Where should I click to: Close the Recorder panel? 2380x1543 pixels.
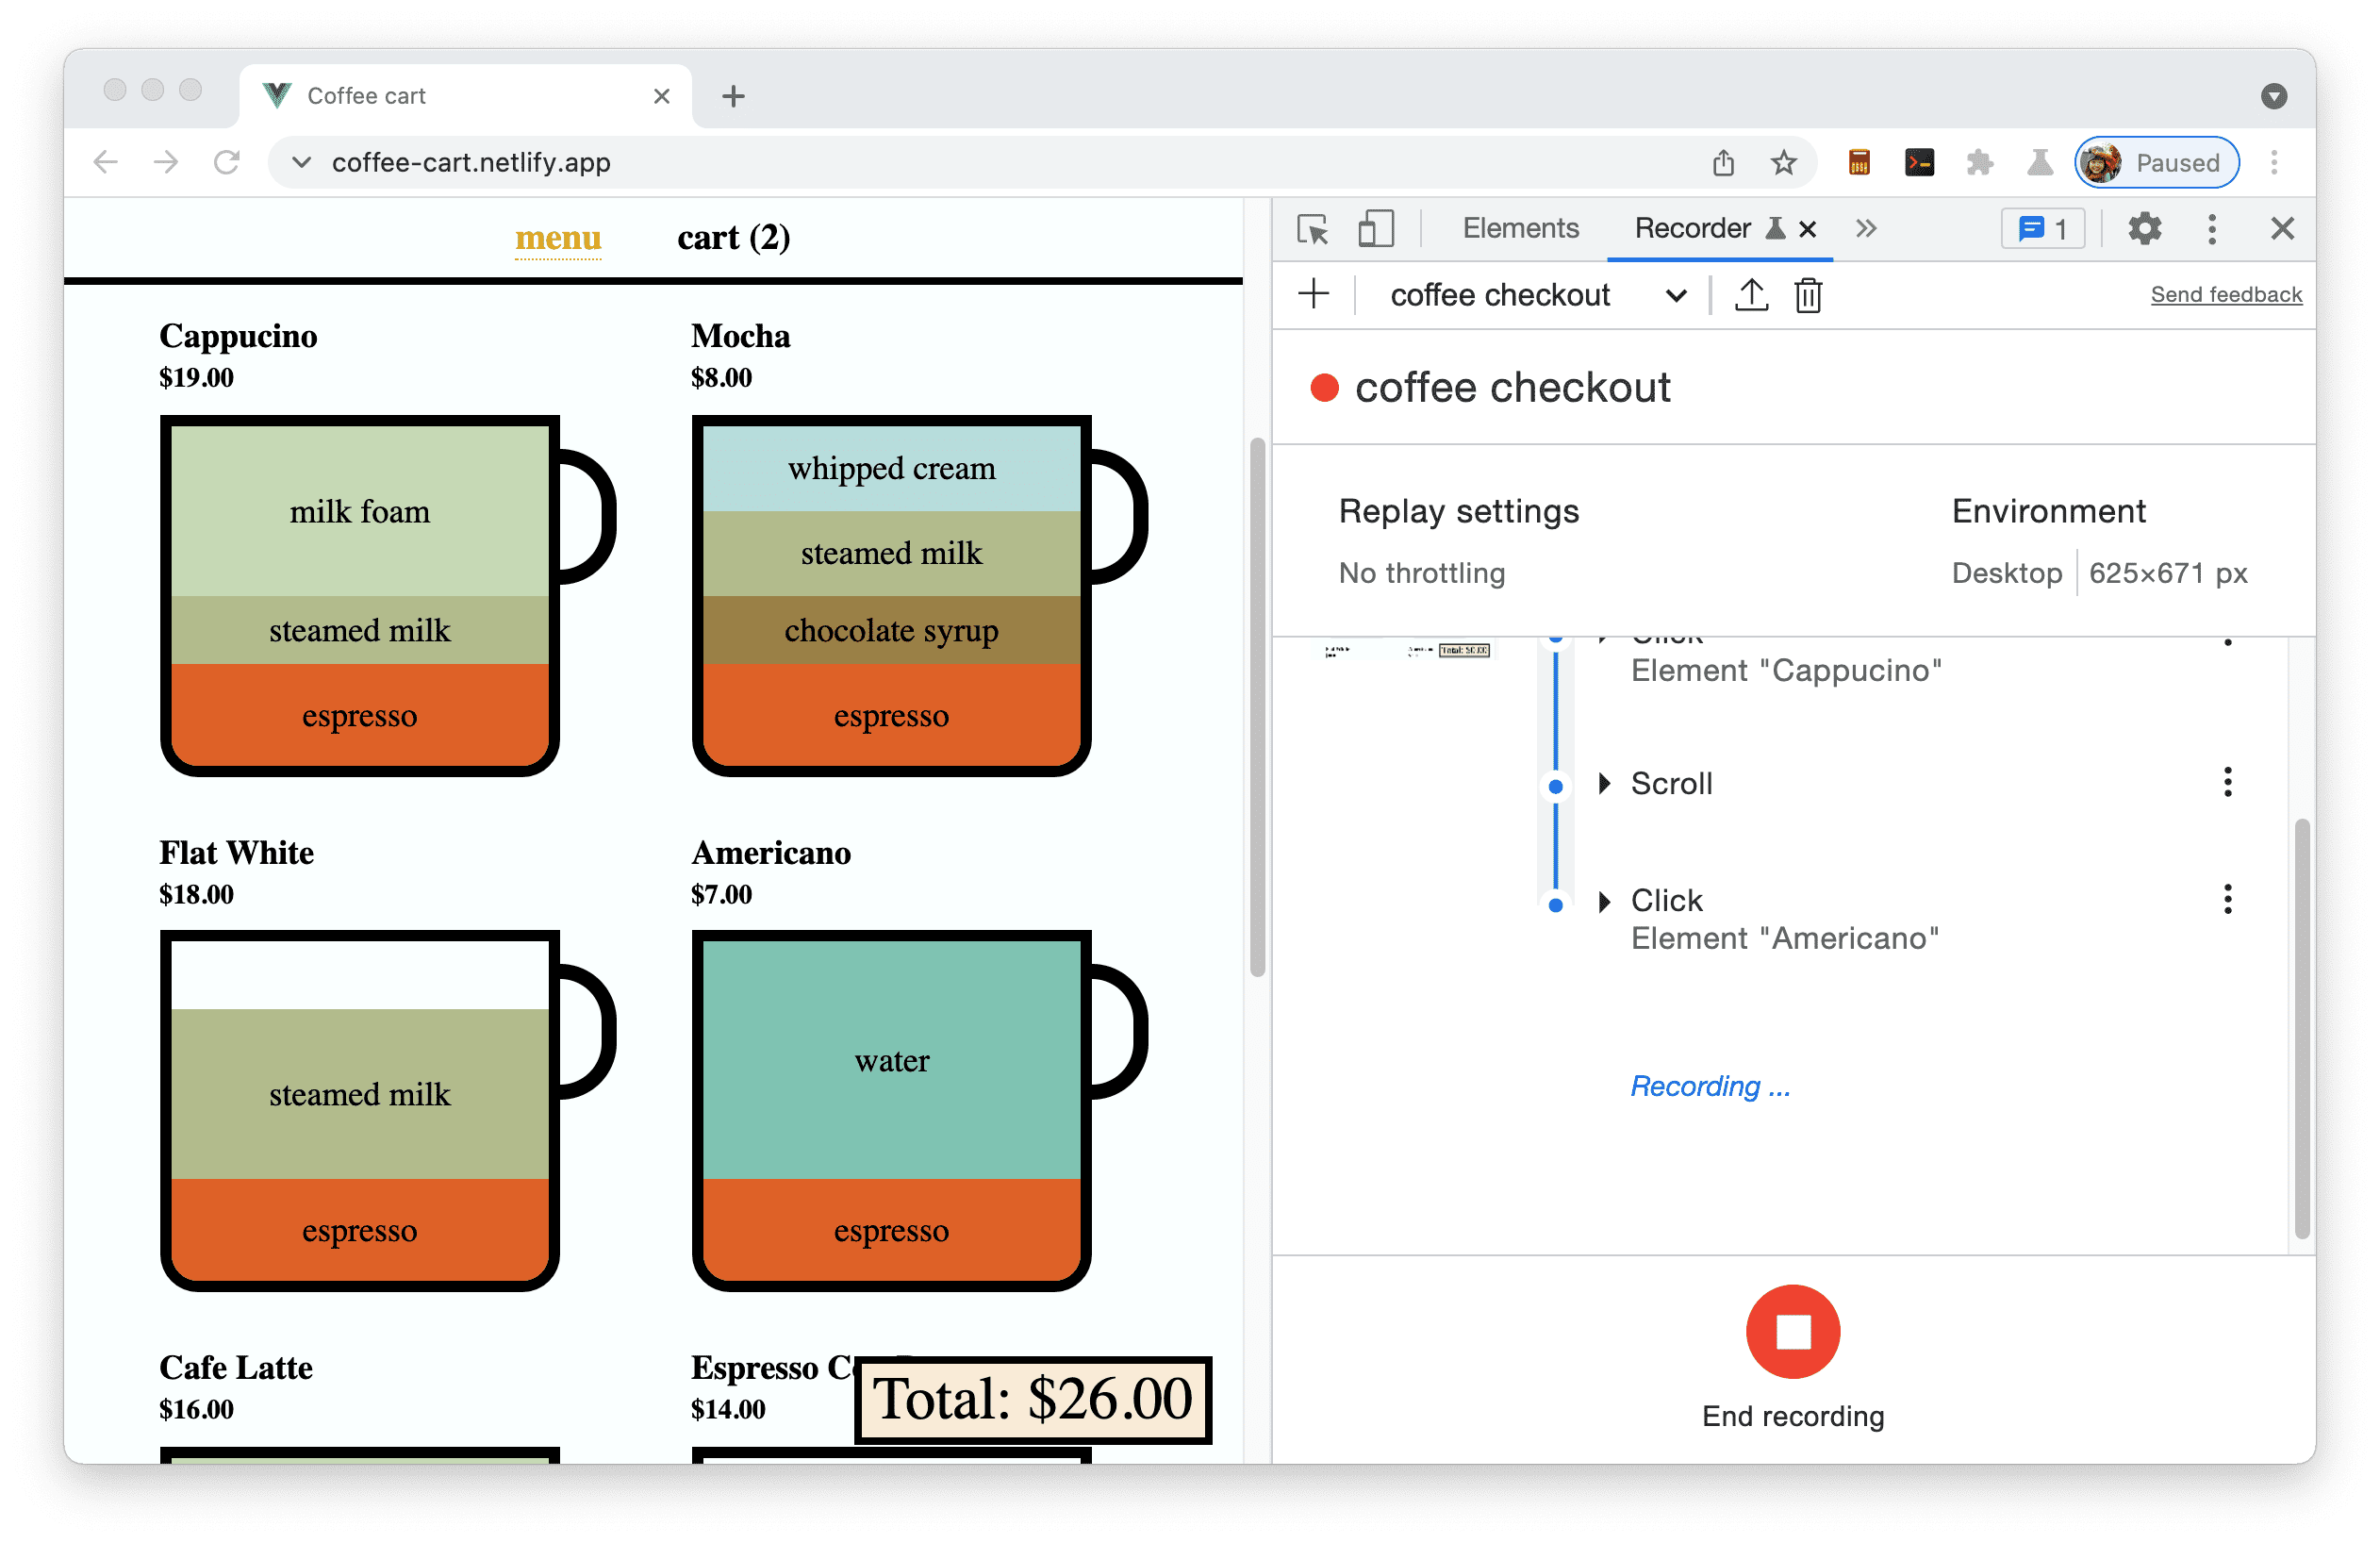pos(1811,231)
